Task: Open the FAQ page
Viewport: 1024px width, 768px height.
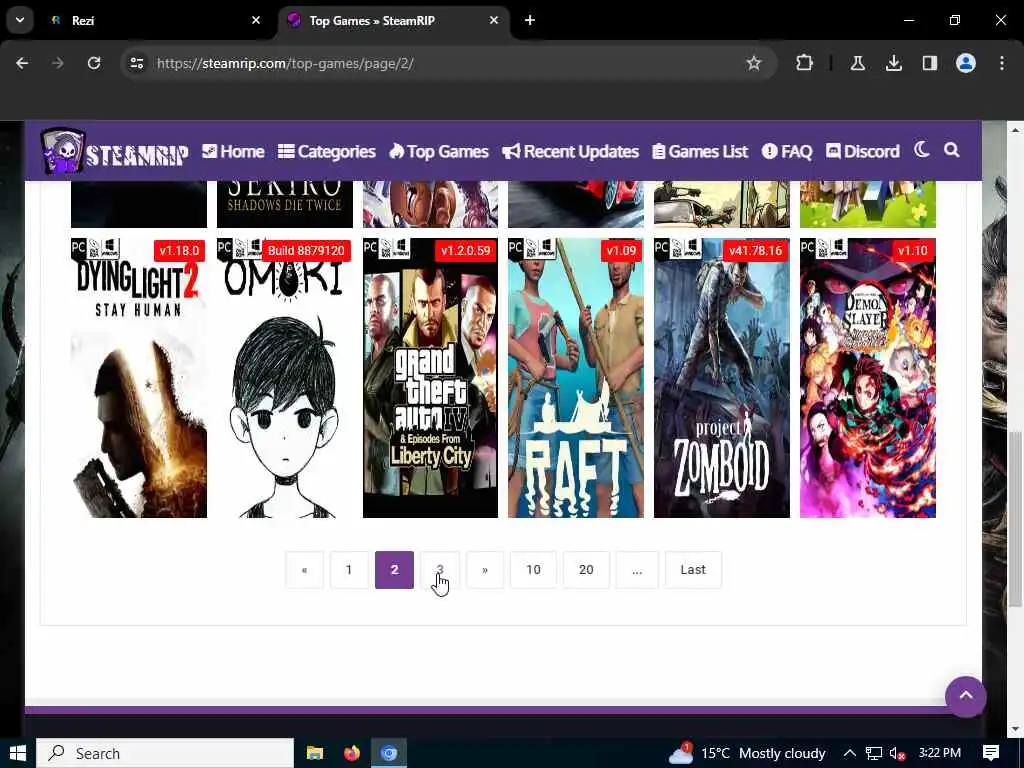Action: 787,152
